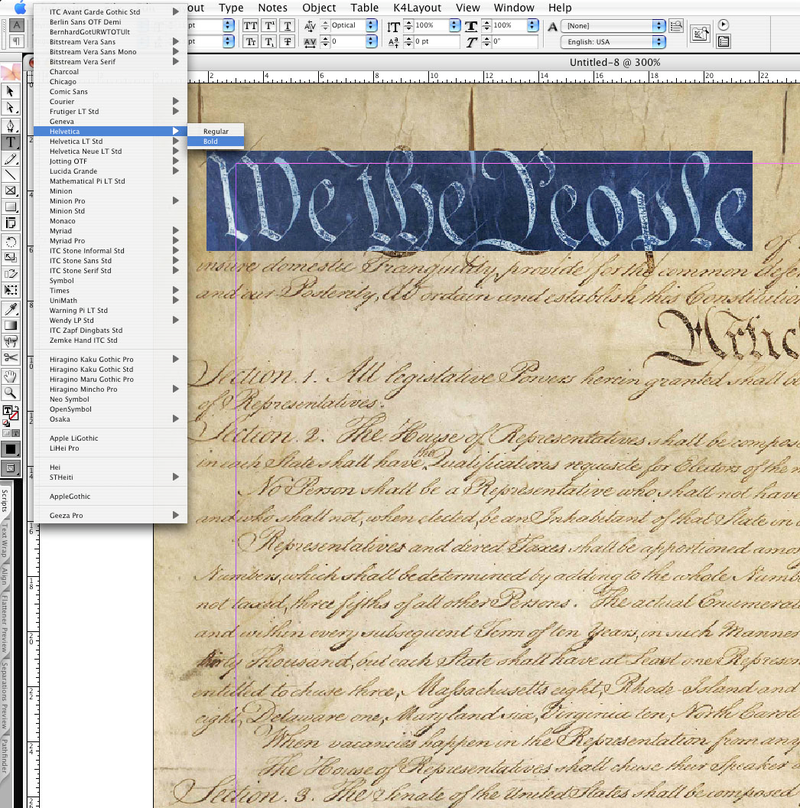
Task: Click the swap fill and stroke arrow
Action: (x=17, y=409)
